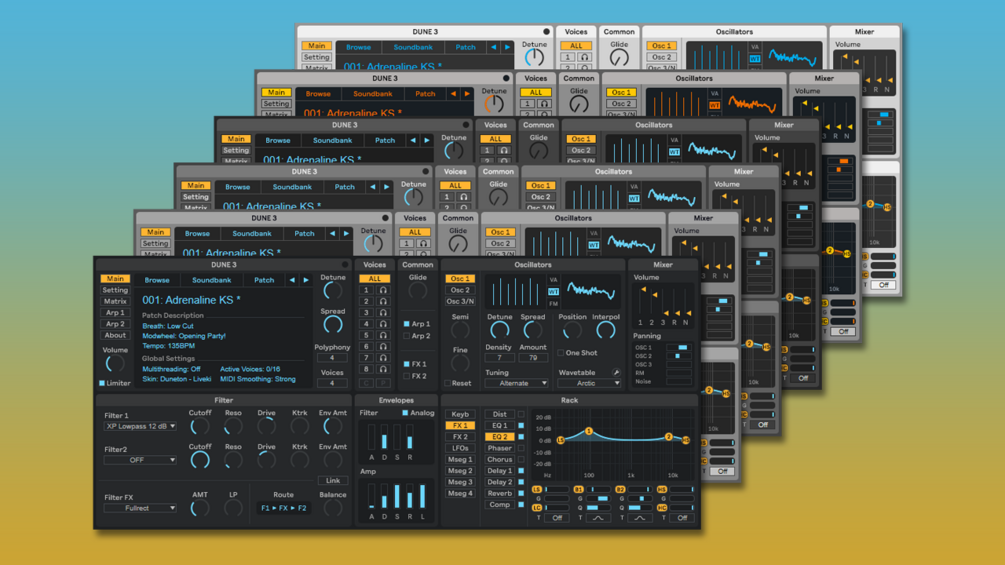
Task: Click the Filter Balance knob
Action: (333, 509)
